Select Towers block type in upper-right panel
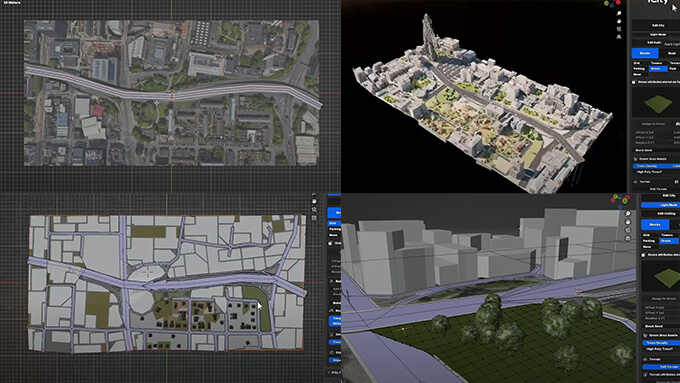 tap(658, 63)
